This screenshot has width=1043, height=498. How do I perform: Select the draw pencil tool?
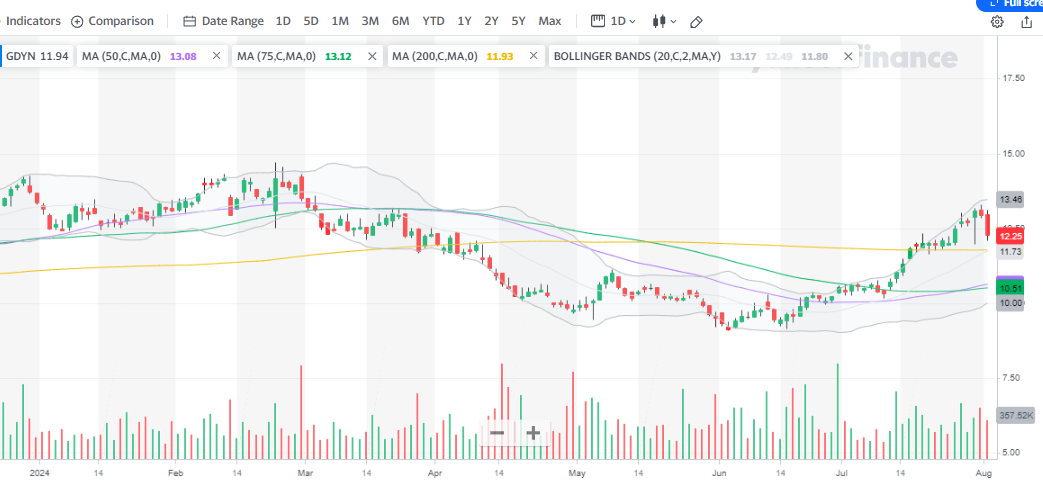[697, 21]
